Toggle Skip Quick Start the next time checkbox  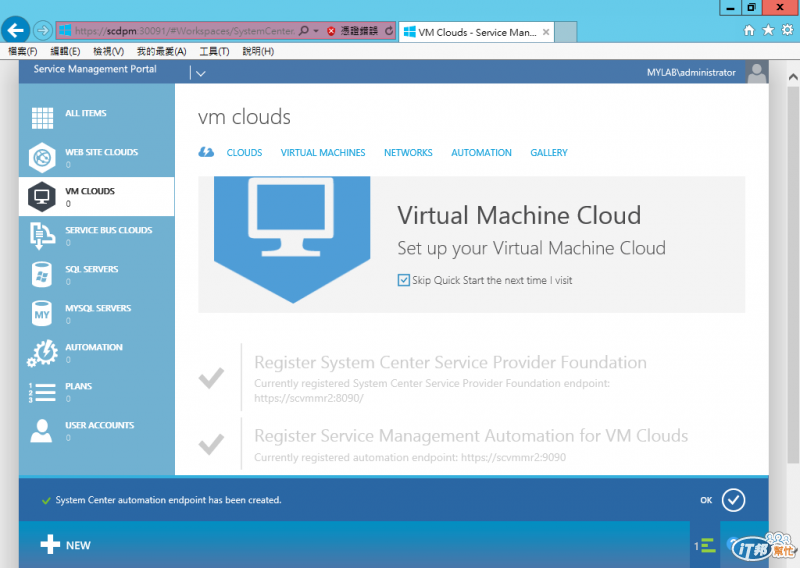(x=403, y=280)
